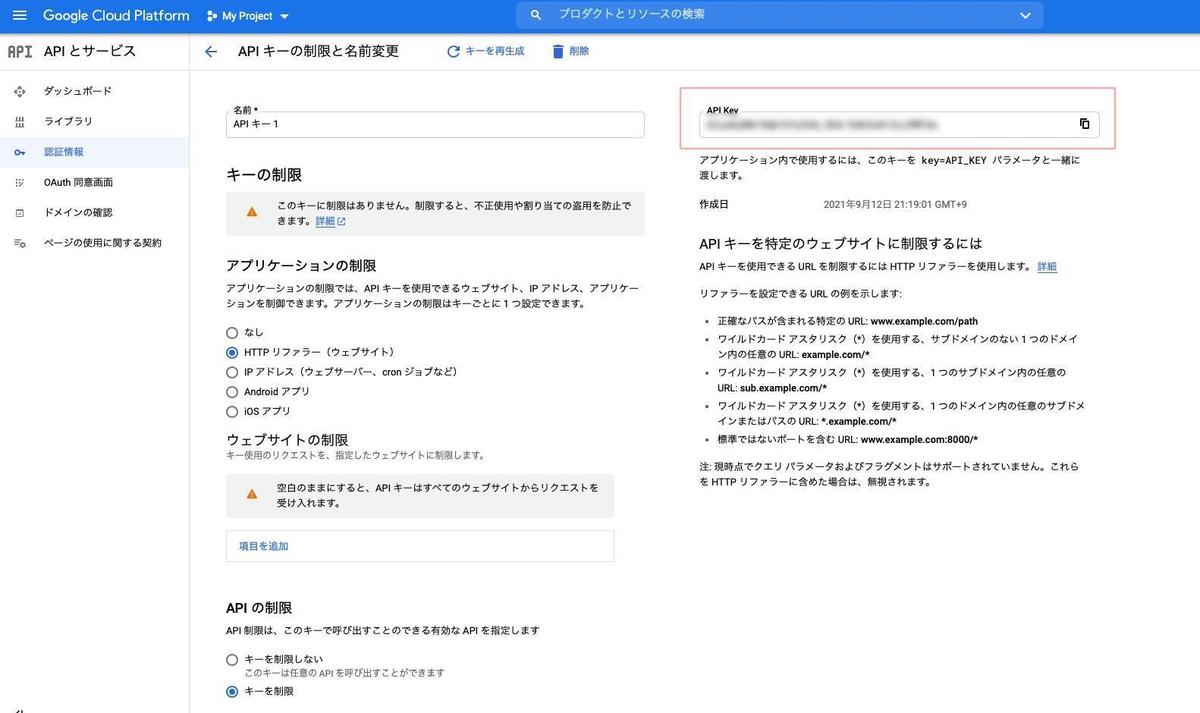Click the OAuth consent screen icon
The width and height of the screenshot is (1200, 713).
click(19, 183)
